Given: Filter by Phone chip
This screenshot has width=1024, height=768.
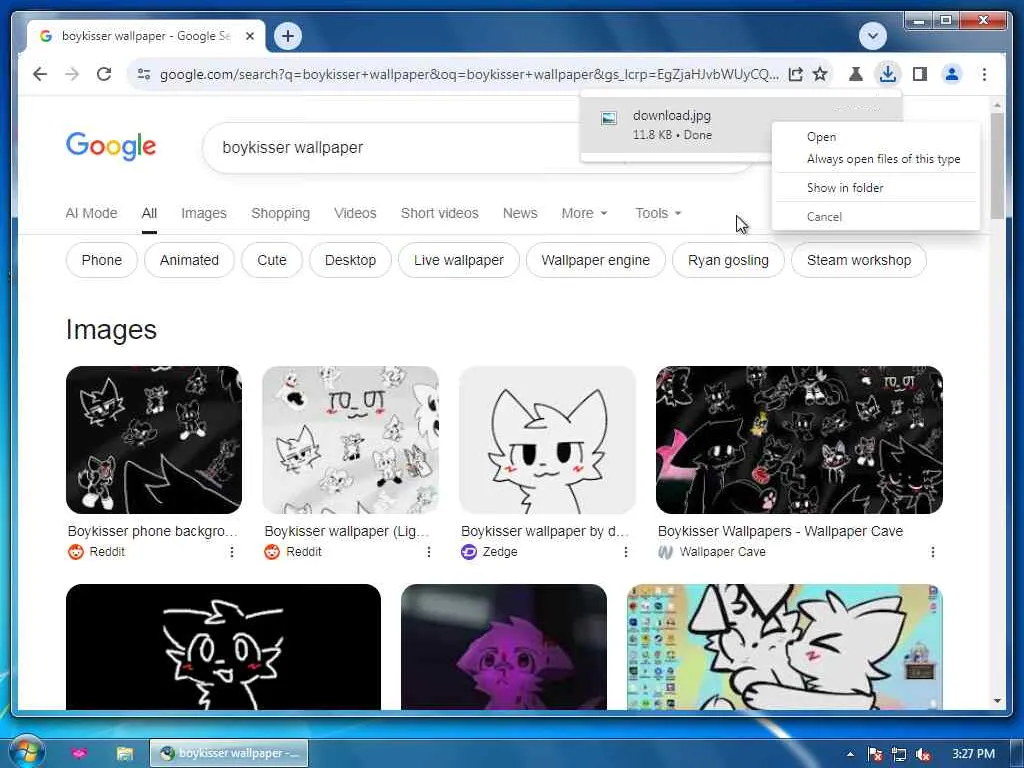Looking at the screenshot, I should click(x=102, y=260).
